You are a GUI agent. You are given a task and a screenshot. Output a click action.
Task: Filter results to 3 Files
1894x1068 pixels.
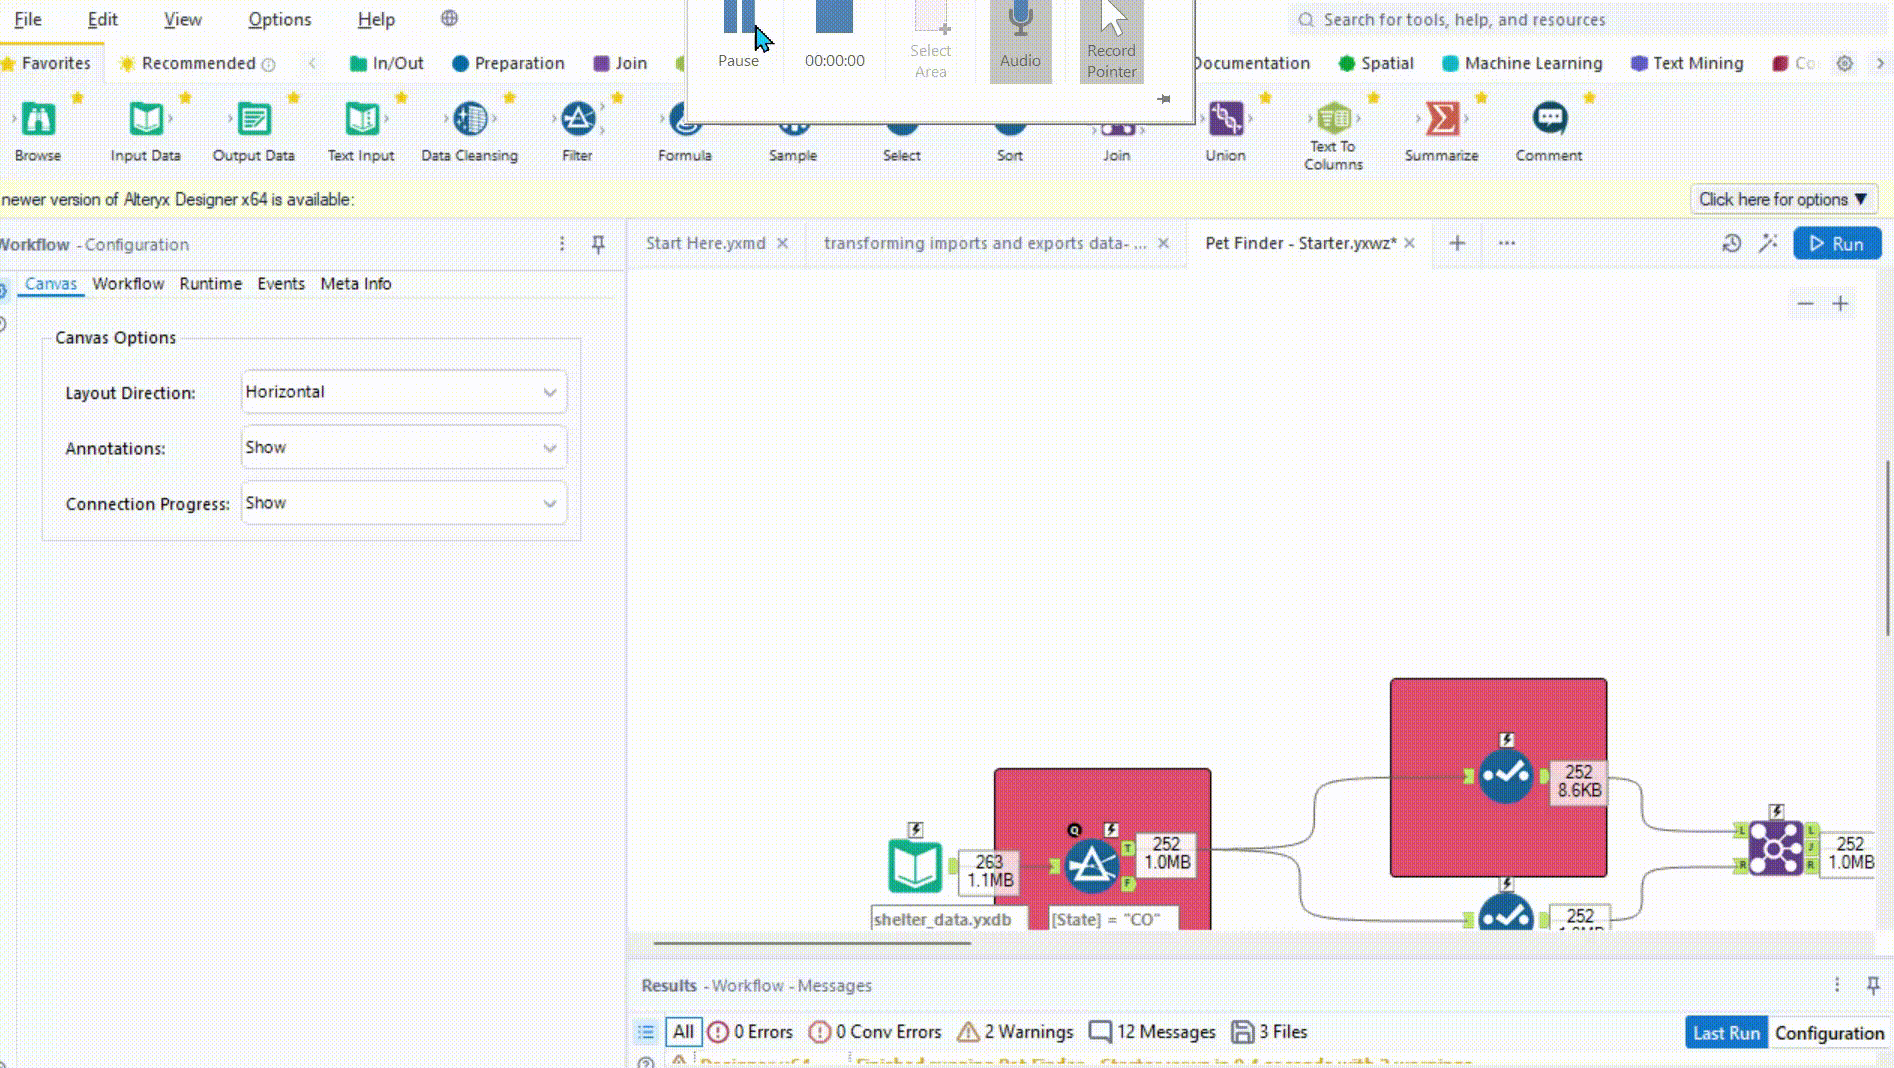[x=1270, y=1031]
